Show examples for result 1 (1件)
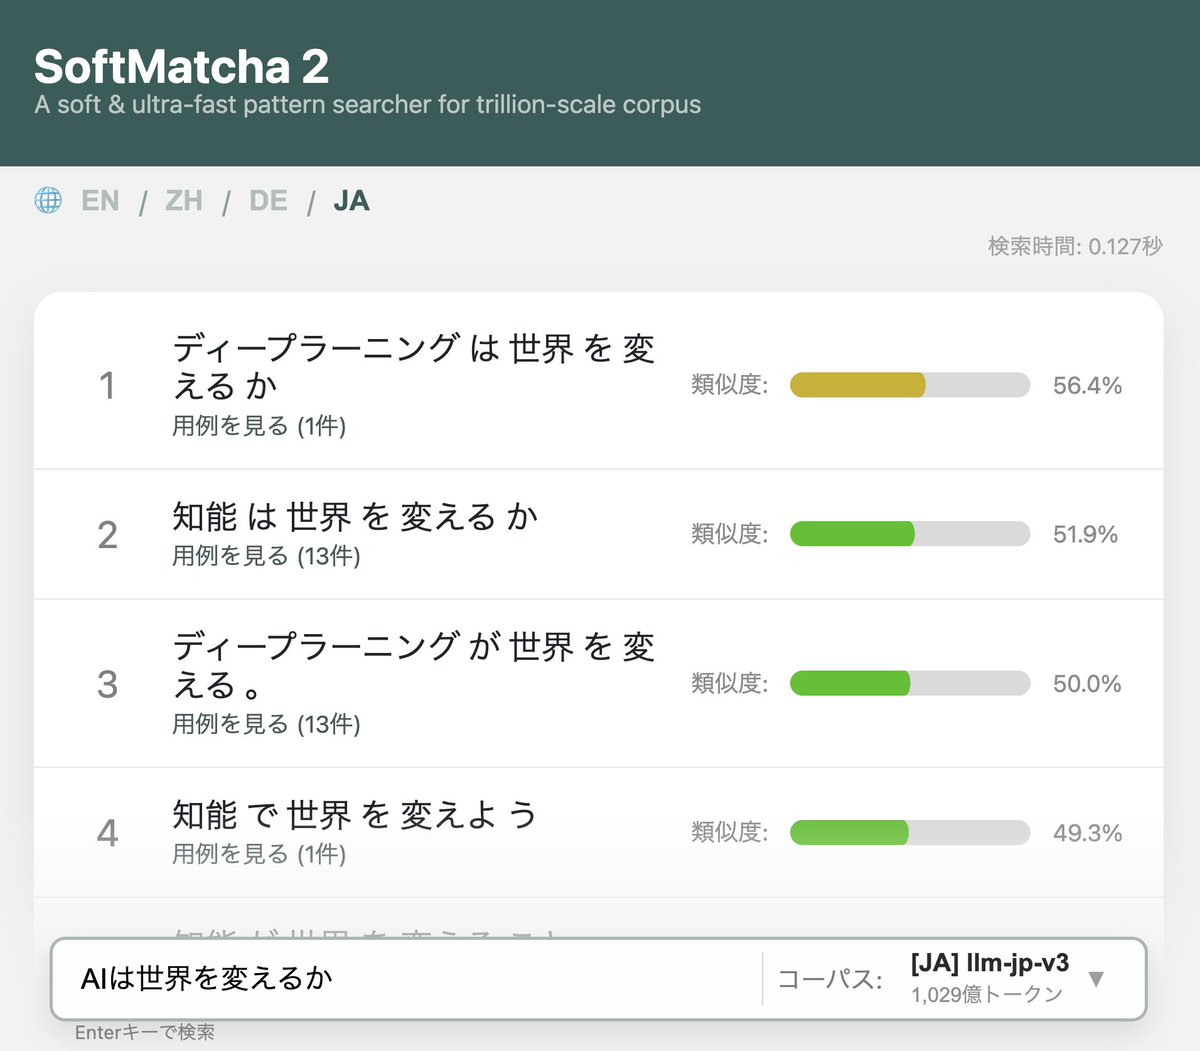 click(x=259, y=426)
